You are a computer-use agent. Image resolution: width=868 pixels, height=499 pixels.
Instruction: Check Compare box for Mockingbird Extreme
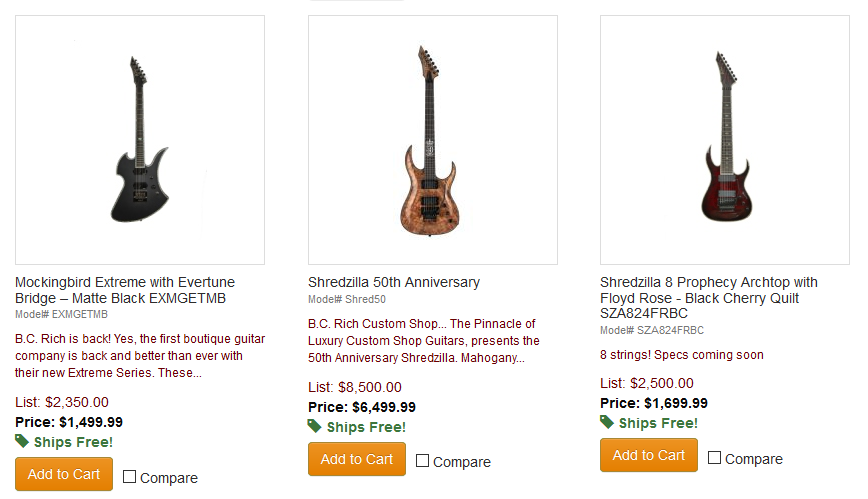coord(130,477)
